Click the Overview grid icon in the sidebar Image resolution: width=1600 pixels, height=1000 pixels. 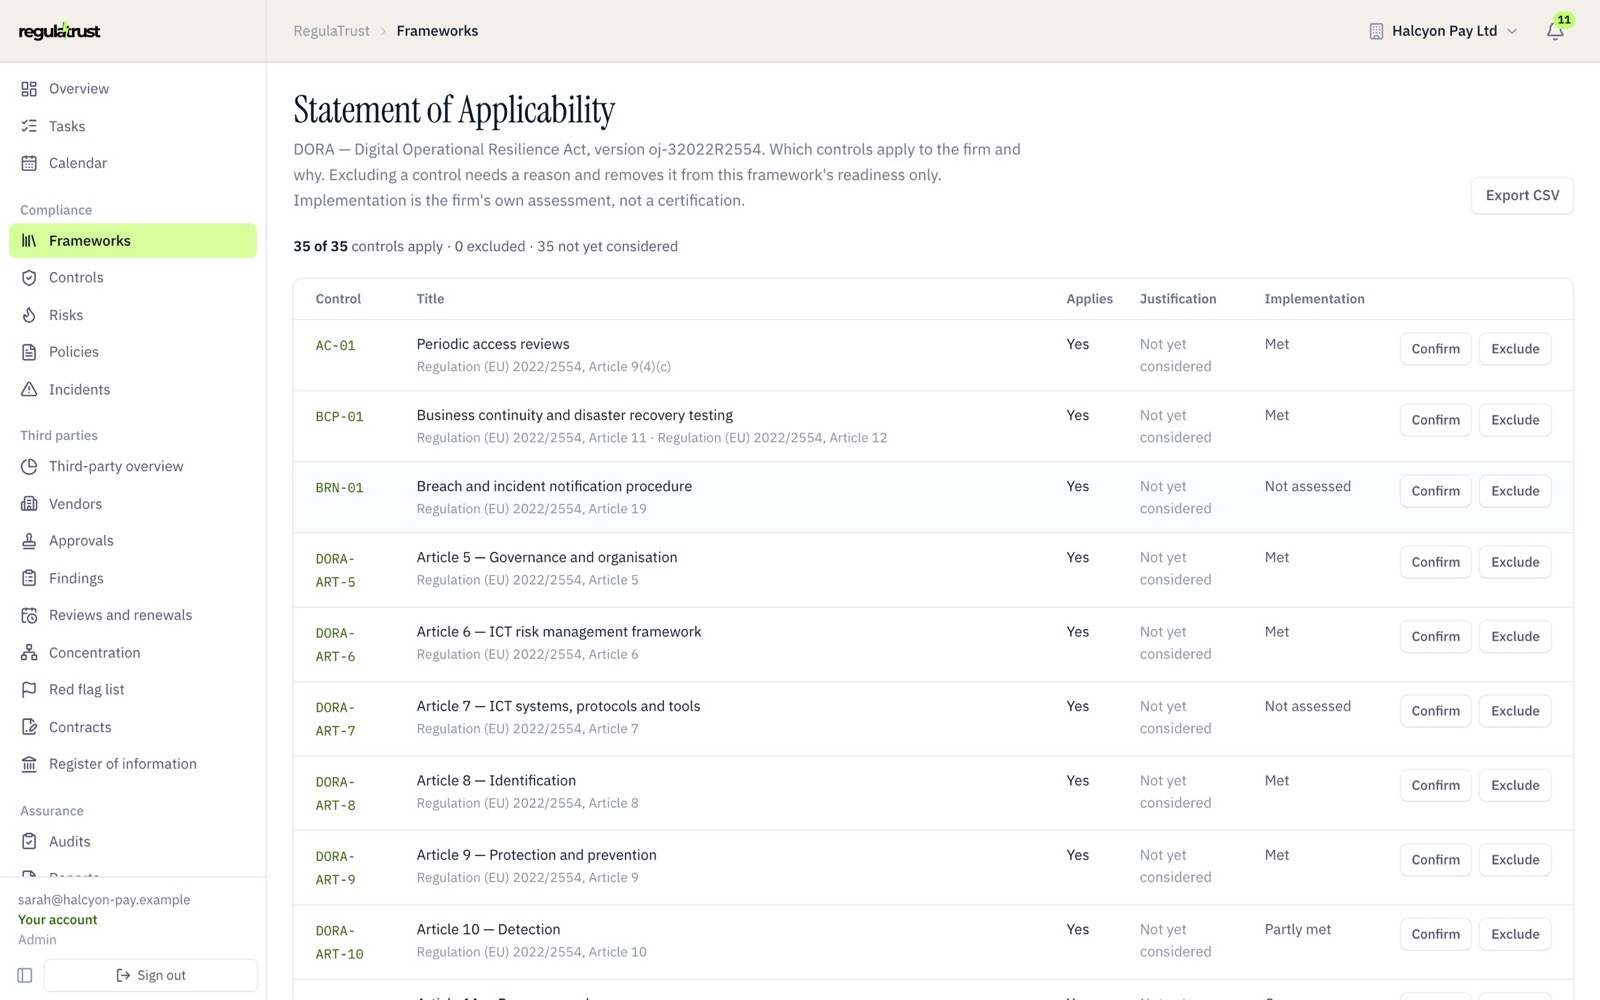tap(29, 89)
